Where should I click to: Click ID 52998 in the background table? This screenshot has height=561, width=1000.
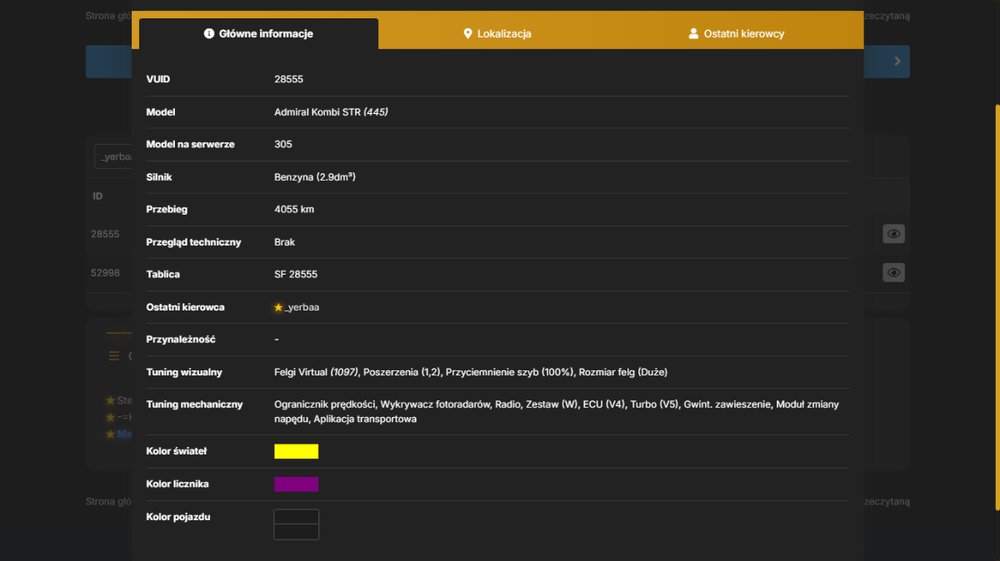pos(105,273)
